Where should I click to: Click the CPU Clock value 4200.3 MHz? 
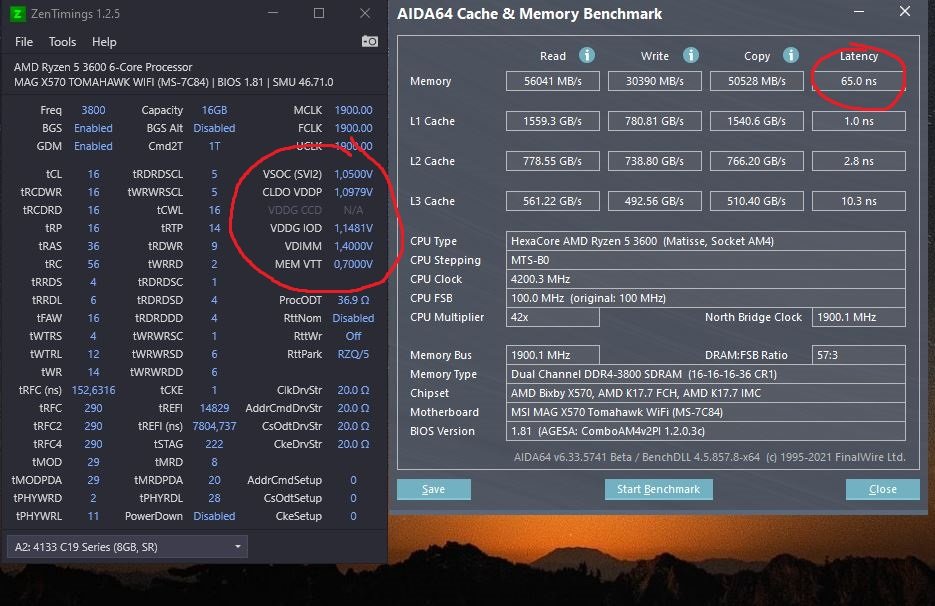click(705, 279)
